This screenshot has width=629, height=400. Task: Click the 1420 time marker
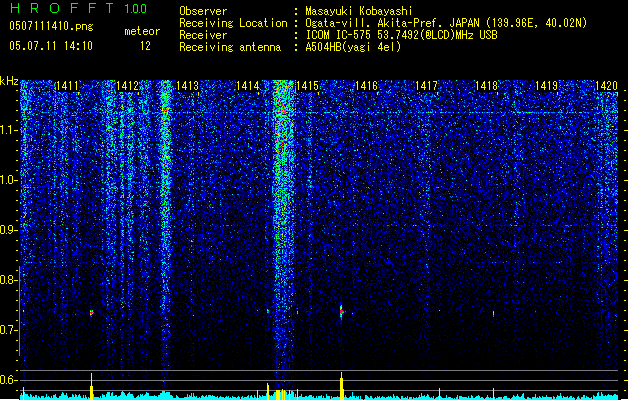pyautogui.click(x=606, y=86)
